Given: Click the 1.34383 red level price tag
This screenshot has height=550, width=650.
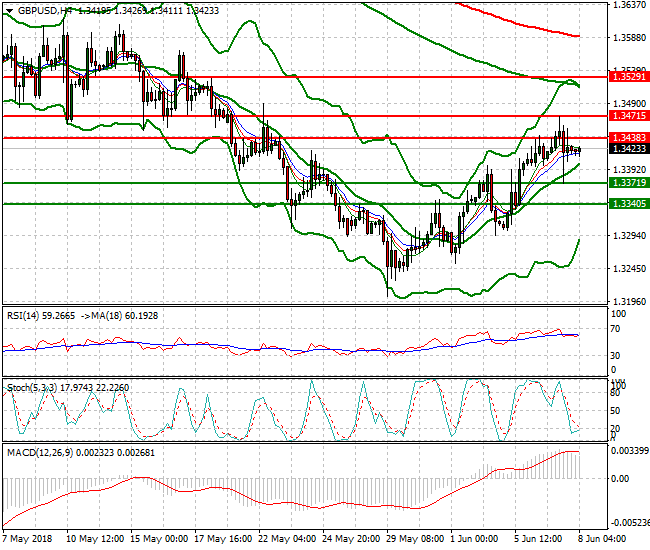Looking at the screenshot, I should point(628,137).
